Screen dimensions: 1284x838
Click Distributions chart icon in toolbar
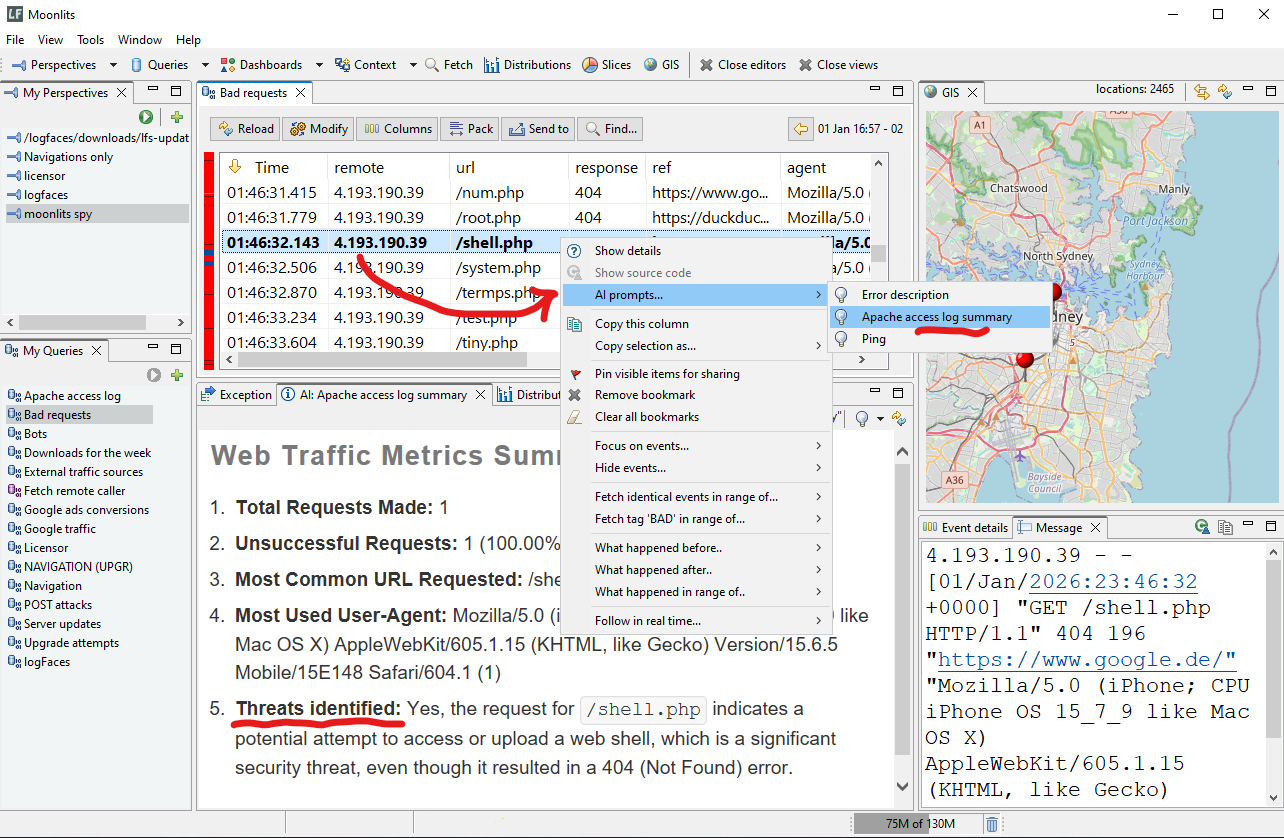point(491,65)
